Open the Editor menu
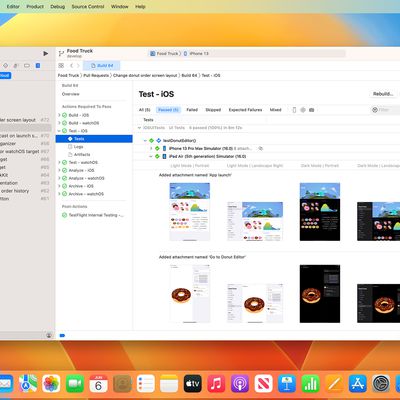Image resolution: width=400 pixels, height=400 pixels. click(x=13, y=6)
